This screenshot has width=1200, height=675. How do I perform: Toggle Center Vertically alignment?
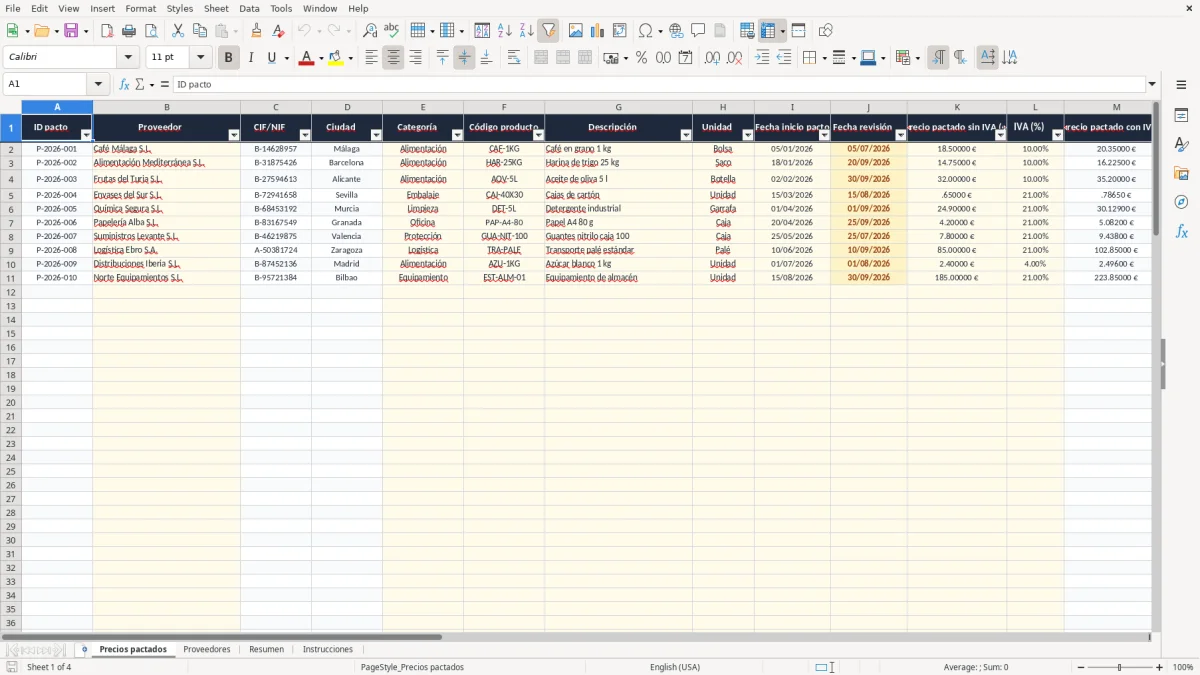[464, 58]
